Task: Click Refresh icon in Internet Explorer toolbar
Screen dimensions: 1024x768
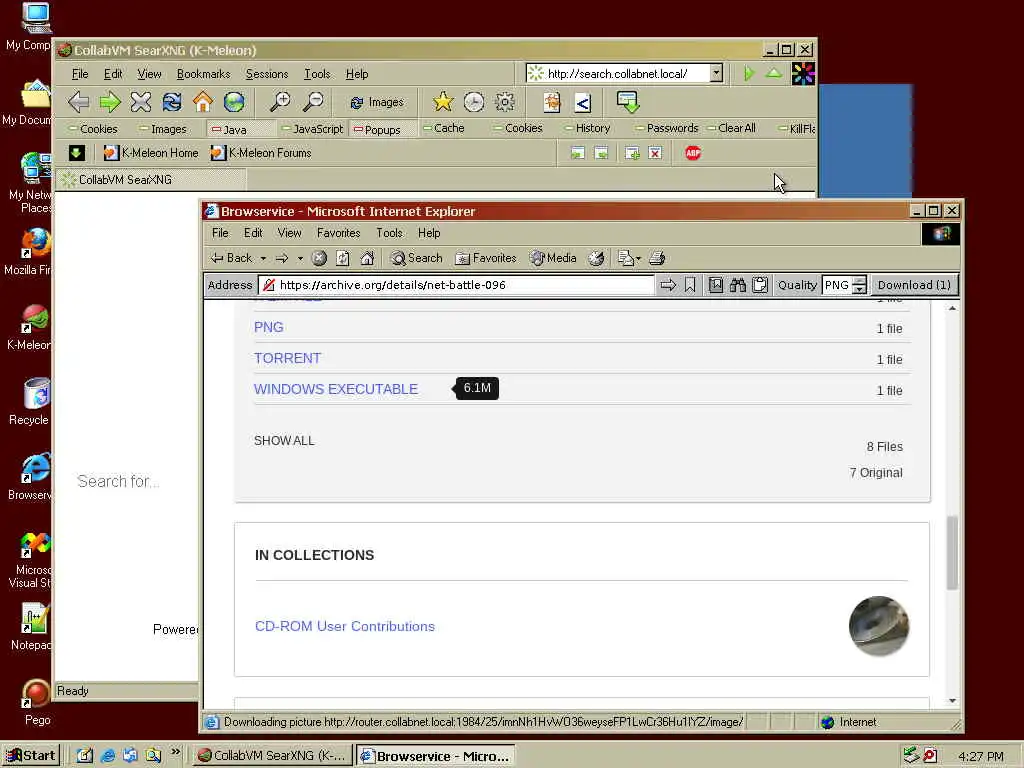Action: [343, 258]
